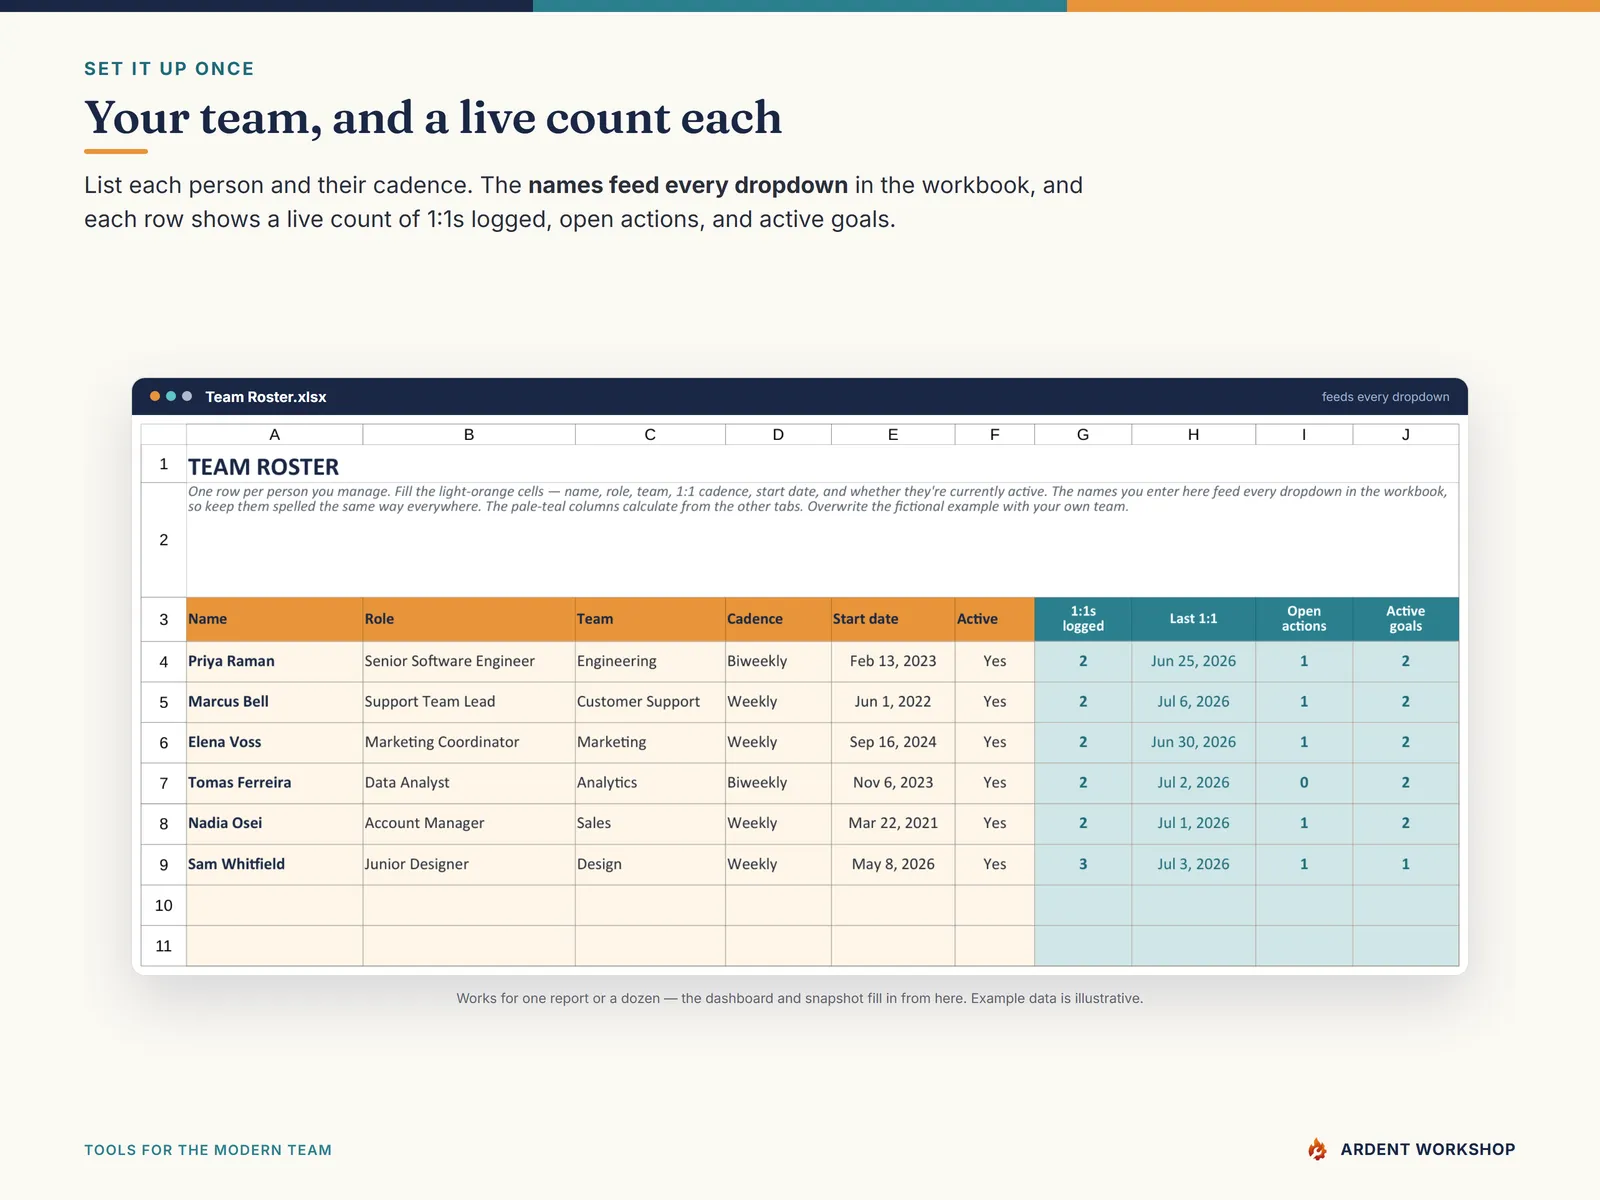Click the Analytics team cell

[x=650, y=783]
